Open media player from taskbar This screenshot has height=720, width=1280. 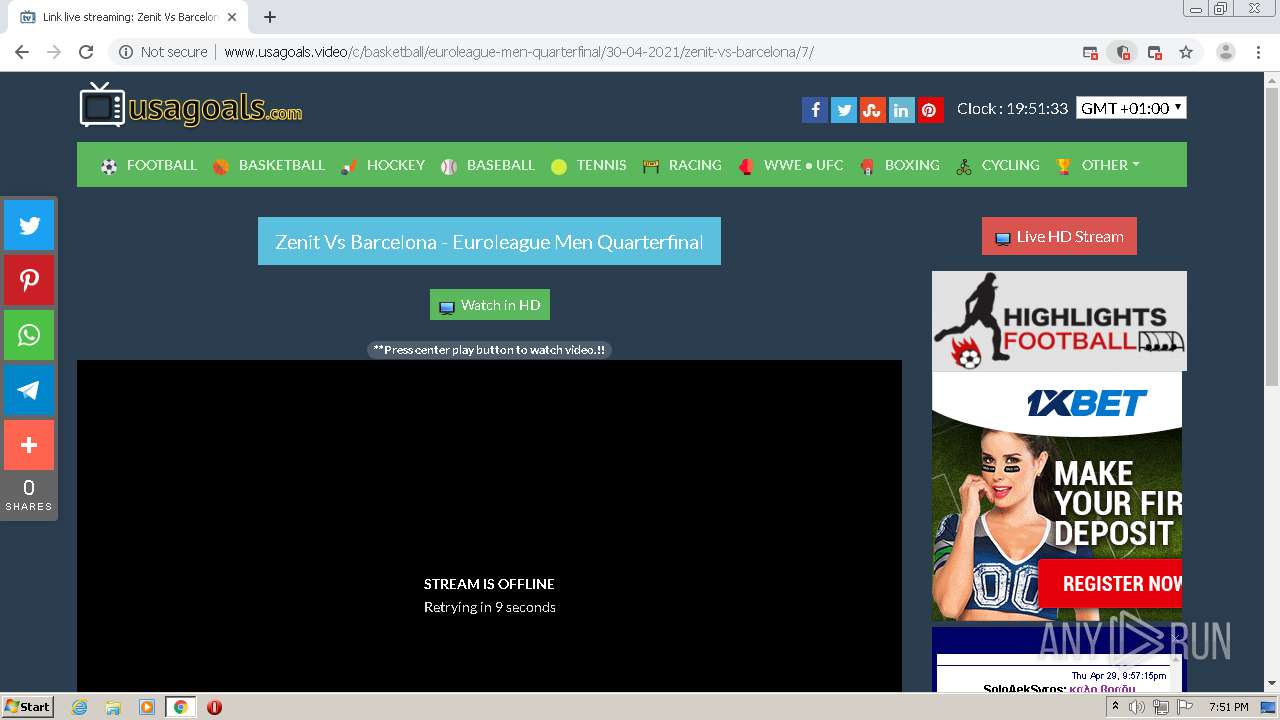[x=146, y=707]
